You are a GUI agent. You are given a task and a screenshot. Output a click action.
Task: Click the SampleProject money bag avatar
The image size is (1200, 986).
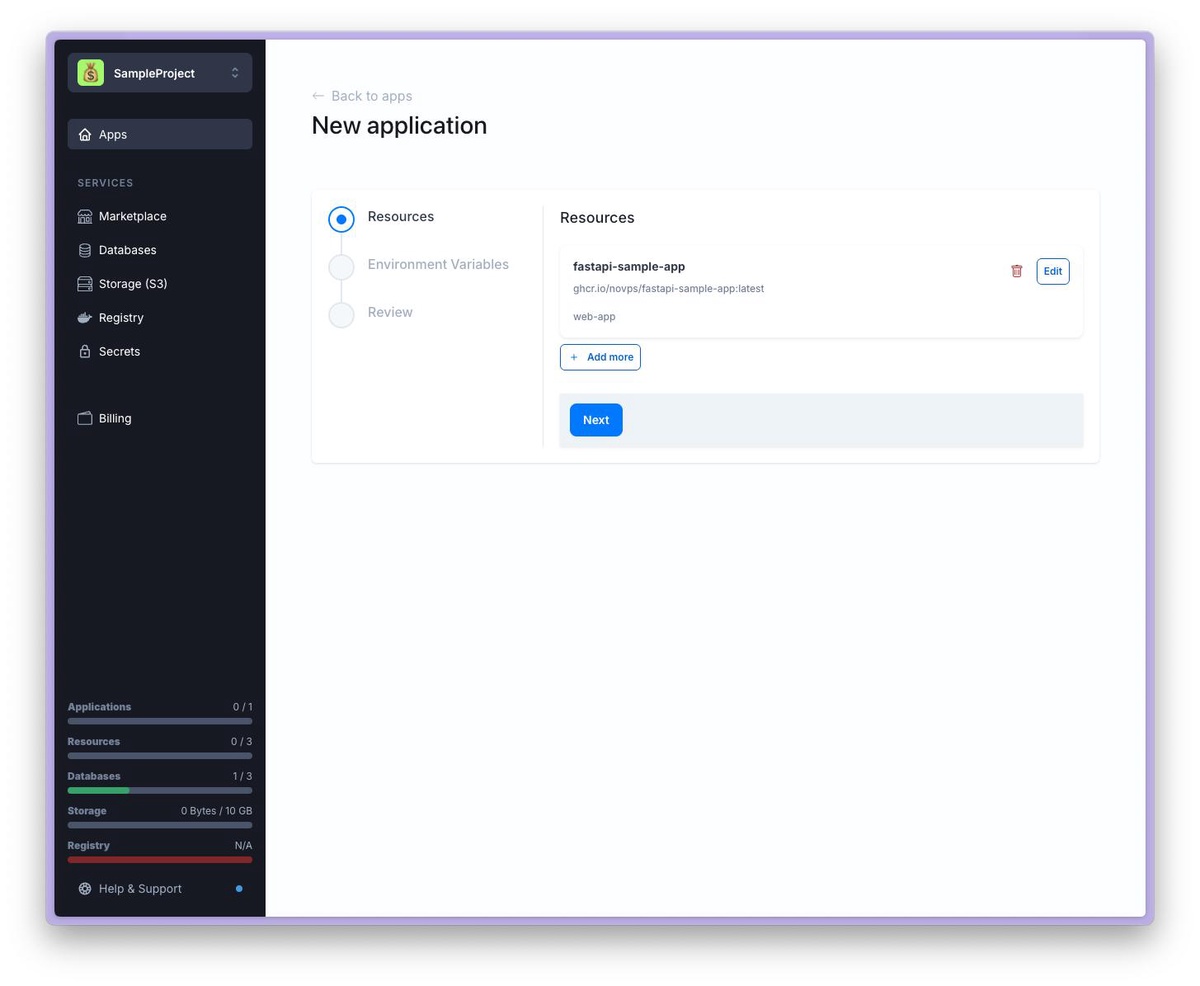coord(91,73)
